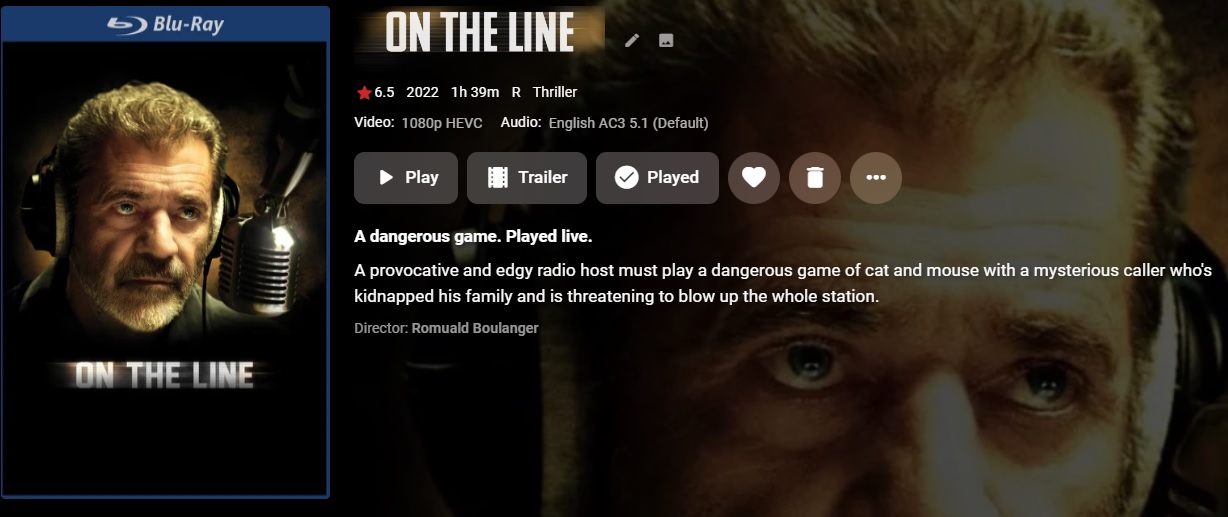The height and width of the screenshot is (517, 1228).
Task: Click the 1h 39m runtime text
Action: point(475,92)
